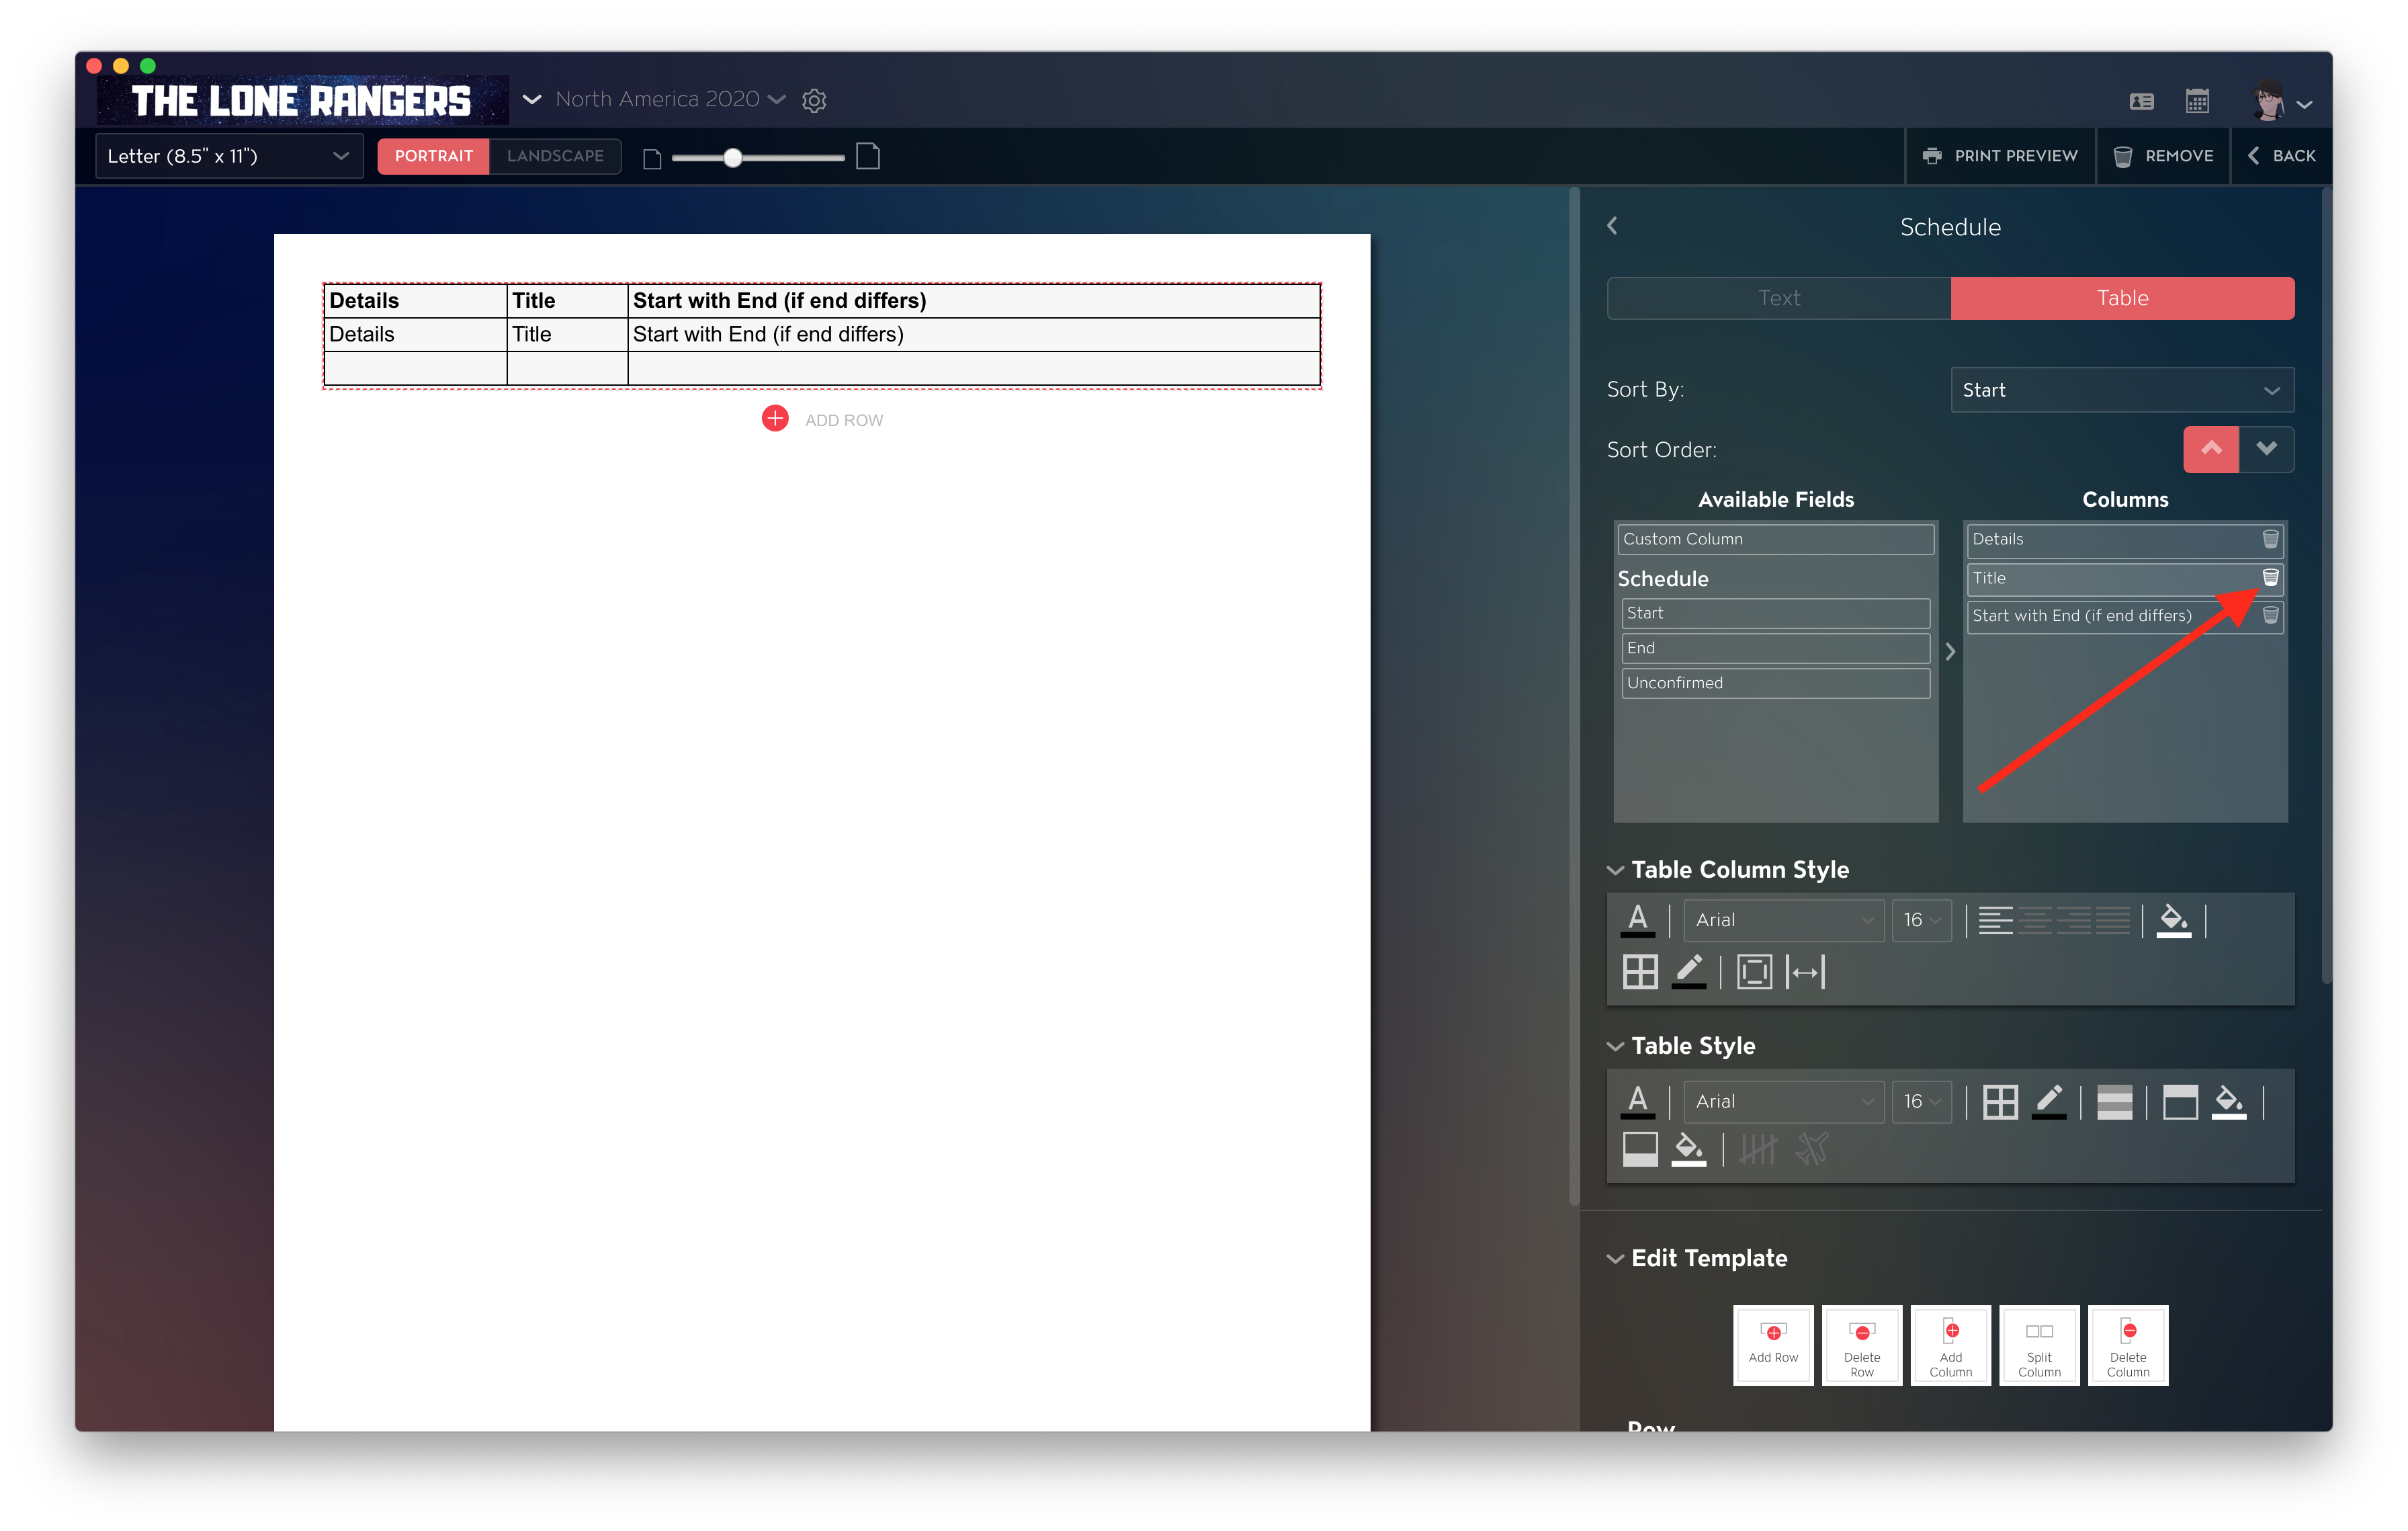This screenshot has height=1531, width=2408.
Task: Click the small page zoom-out icon
Action: pos(652,159)
